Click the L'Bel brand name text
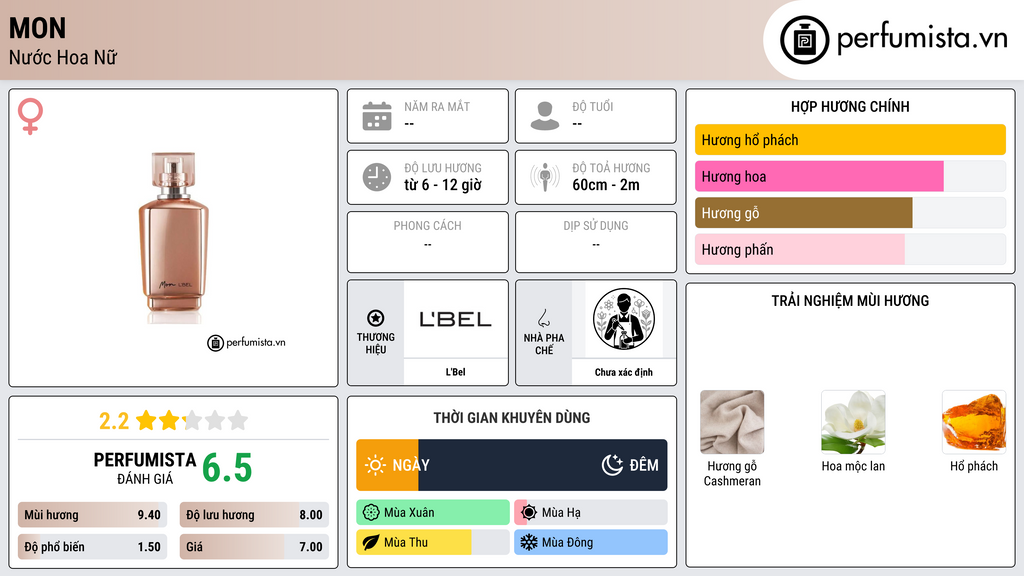This screenshot has width=1024, height=576. coord(455,372)
